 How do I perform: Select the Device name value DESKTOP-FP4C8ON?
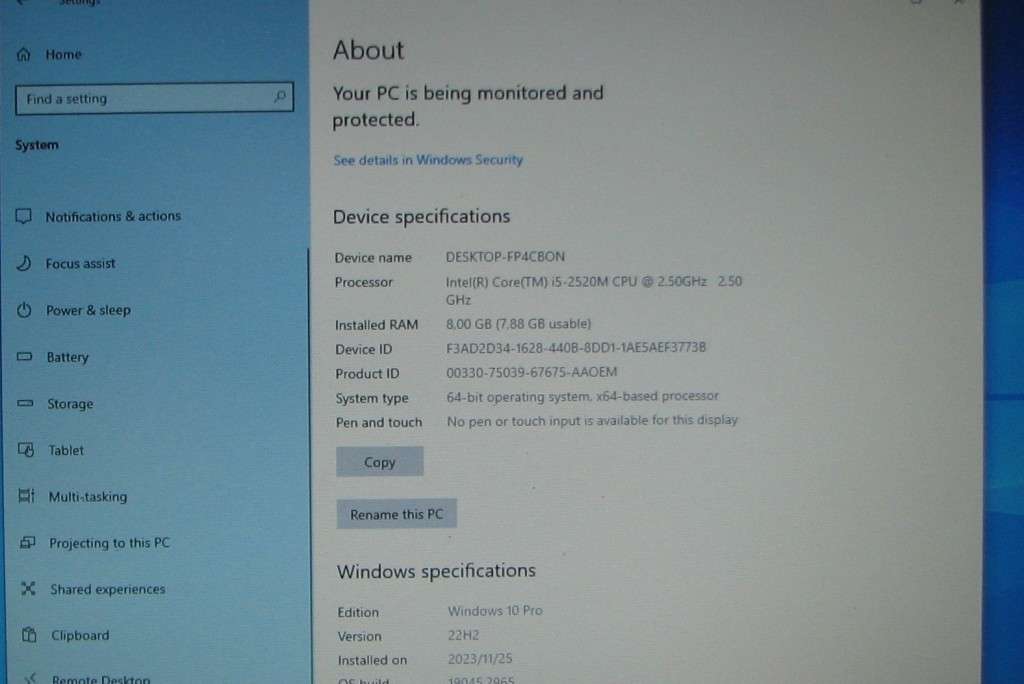[x=505, y=256]
